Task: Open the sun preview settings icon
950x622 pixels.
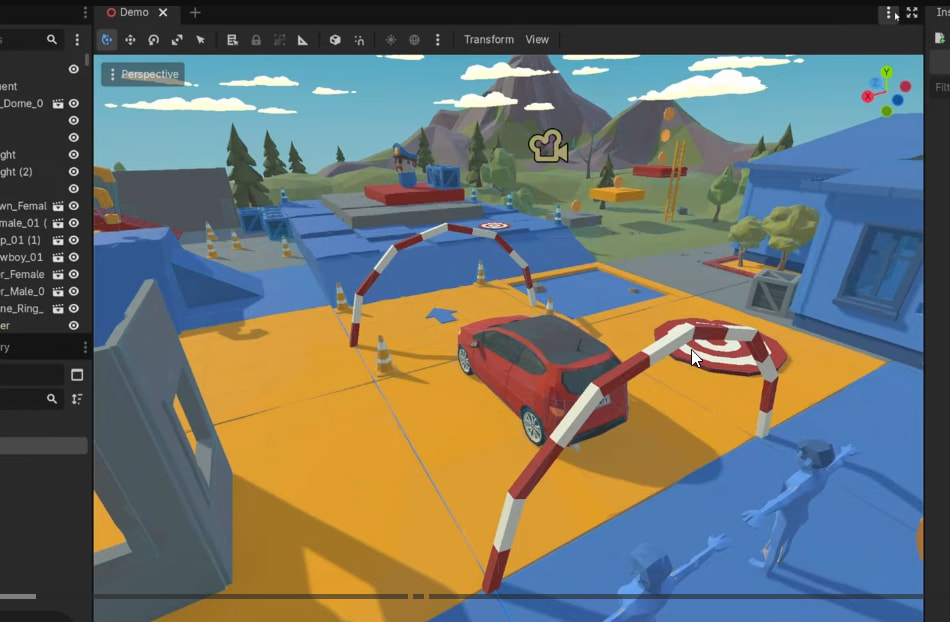Action: click(391, 40)
